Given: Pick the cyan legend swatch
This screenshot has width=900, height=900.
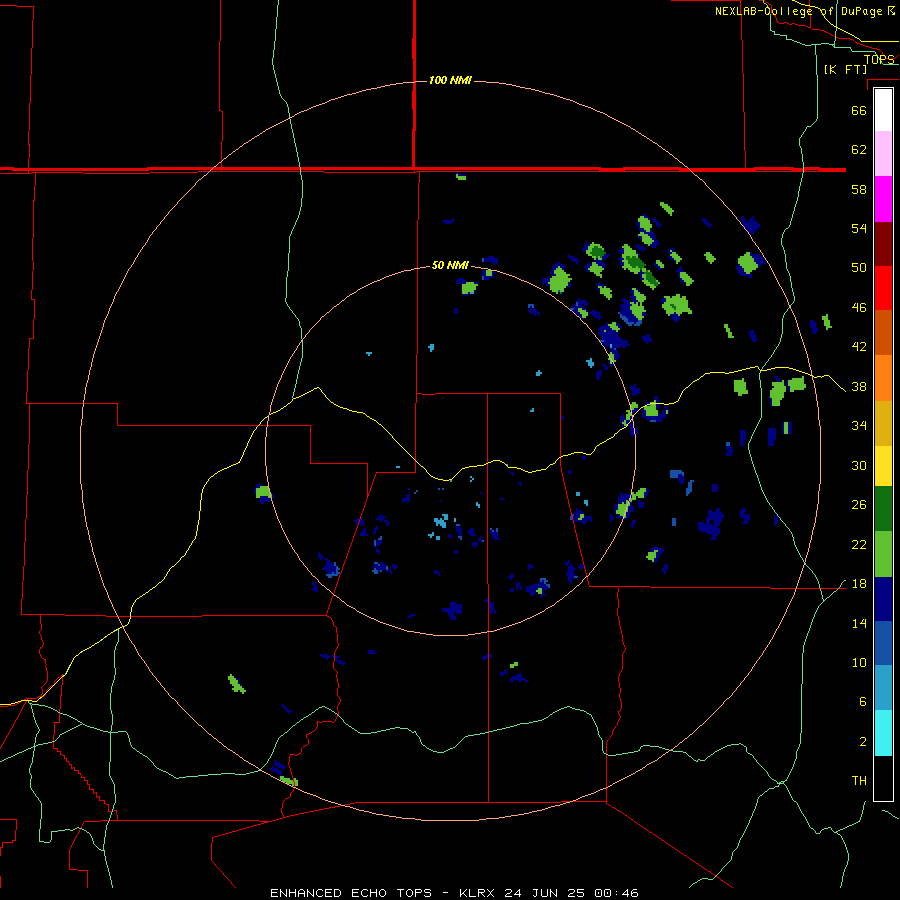Looking at the screenshot, I should tap(883, 733).
